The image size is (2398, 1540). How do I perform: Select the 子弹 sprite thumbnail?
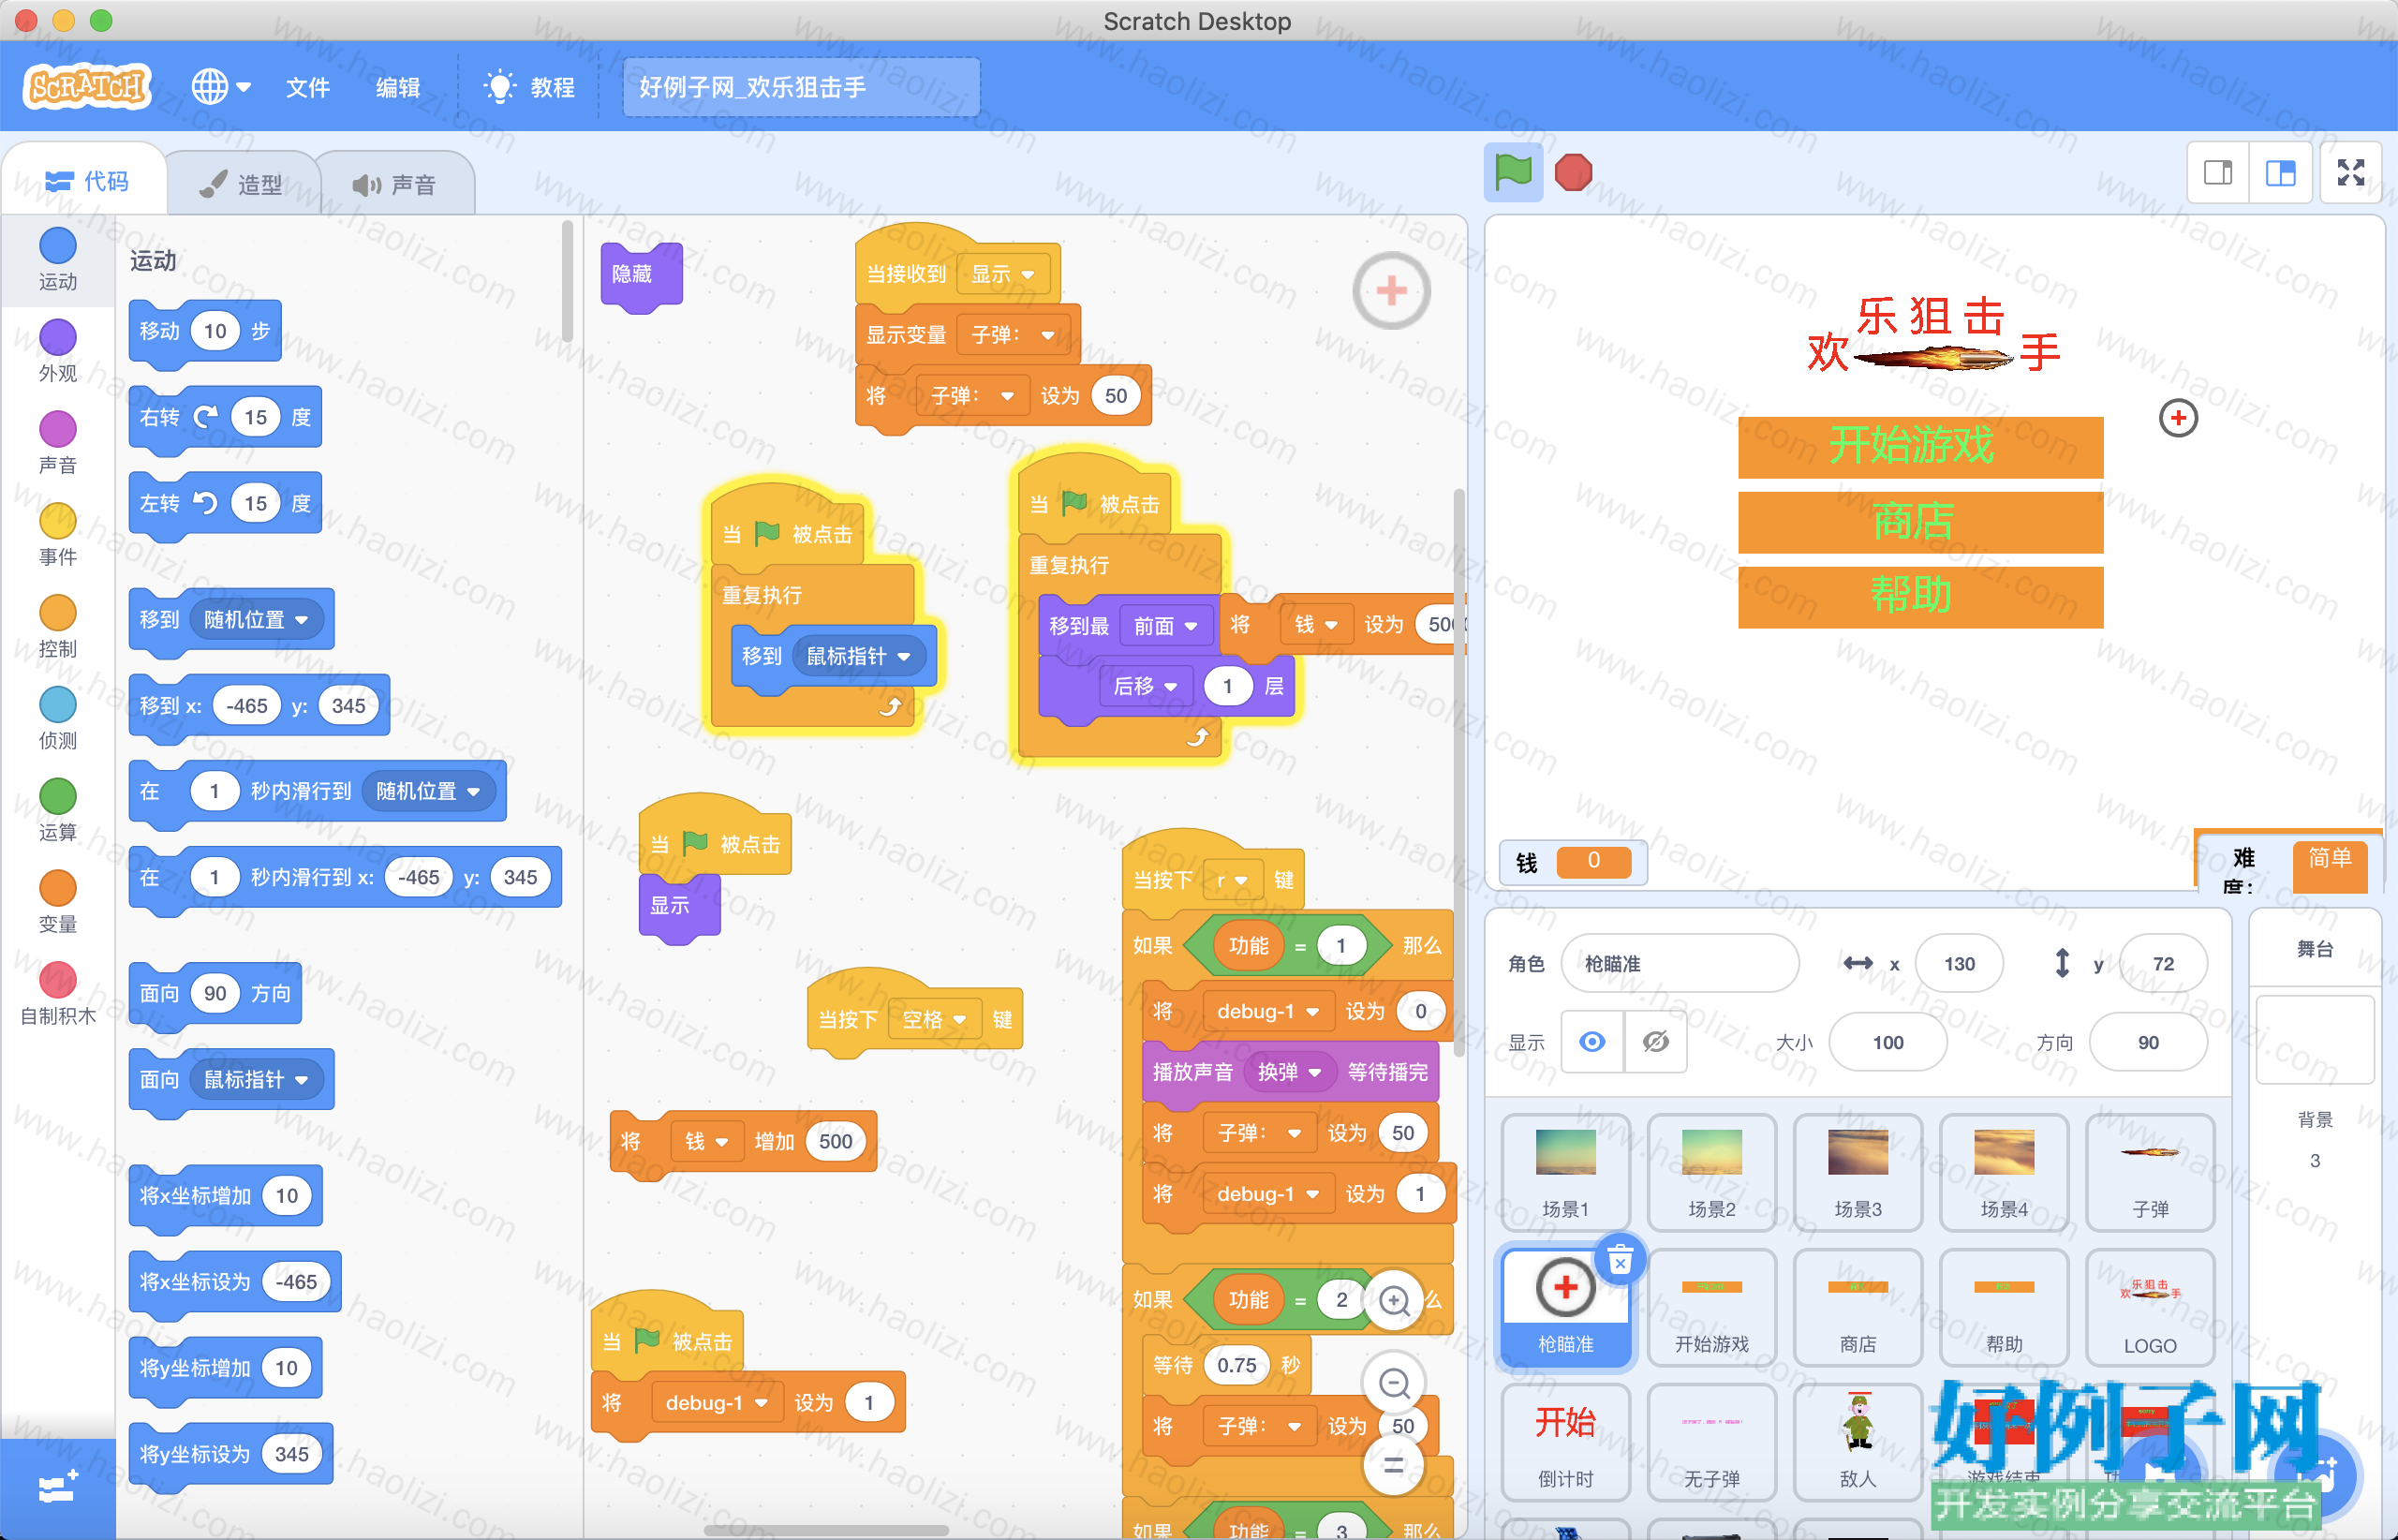[x=2150, y=1173]
